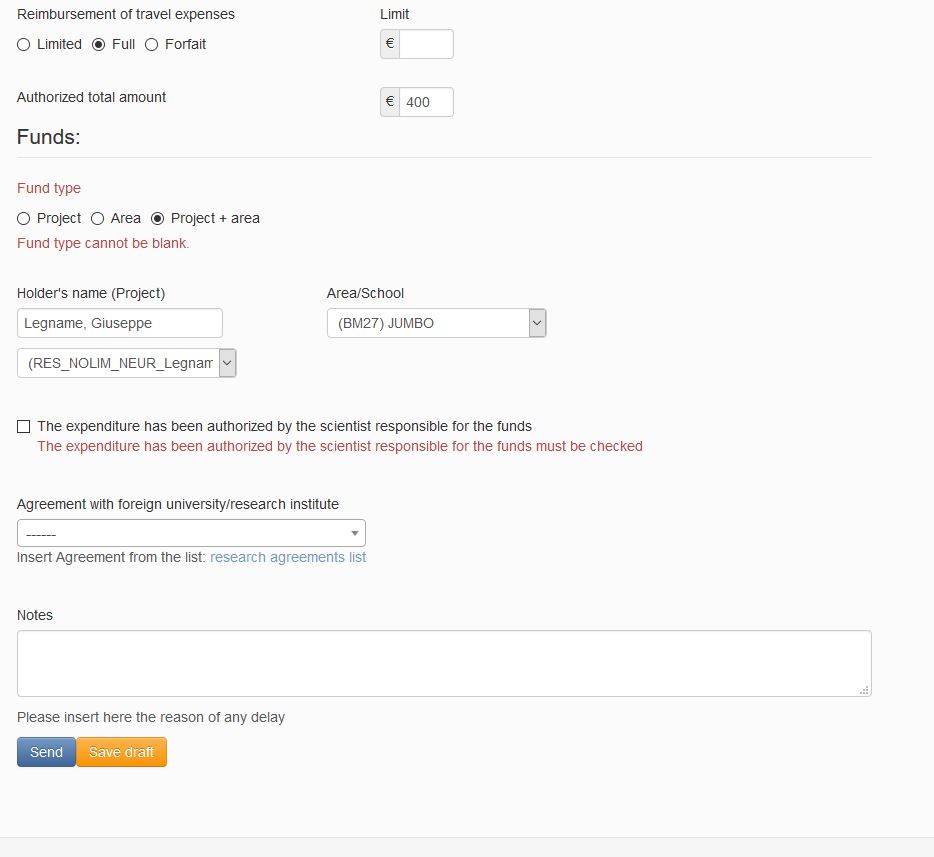
Task: Check the expenditure authorized by scientist box
Action: (x=24, y=426)
